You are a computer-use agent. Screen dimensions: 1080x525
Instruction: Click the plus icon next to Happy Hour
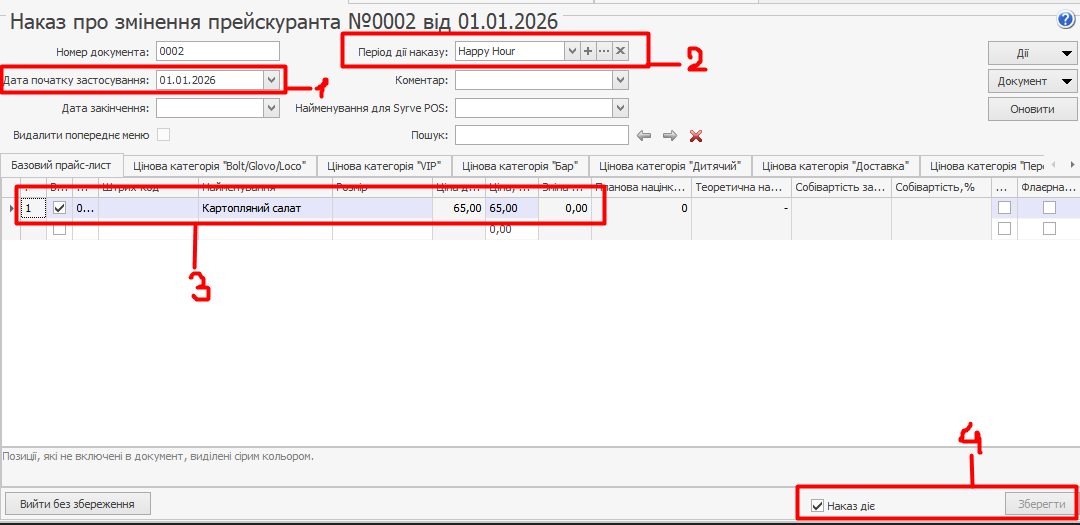pos(588,50)
